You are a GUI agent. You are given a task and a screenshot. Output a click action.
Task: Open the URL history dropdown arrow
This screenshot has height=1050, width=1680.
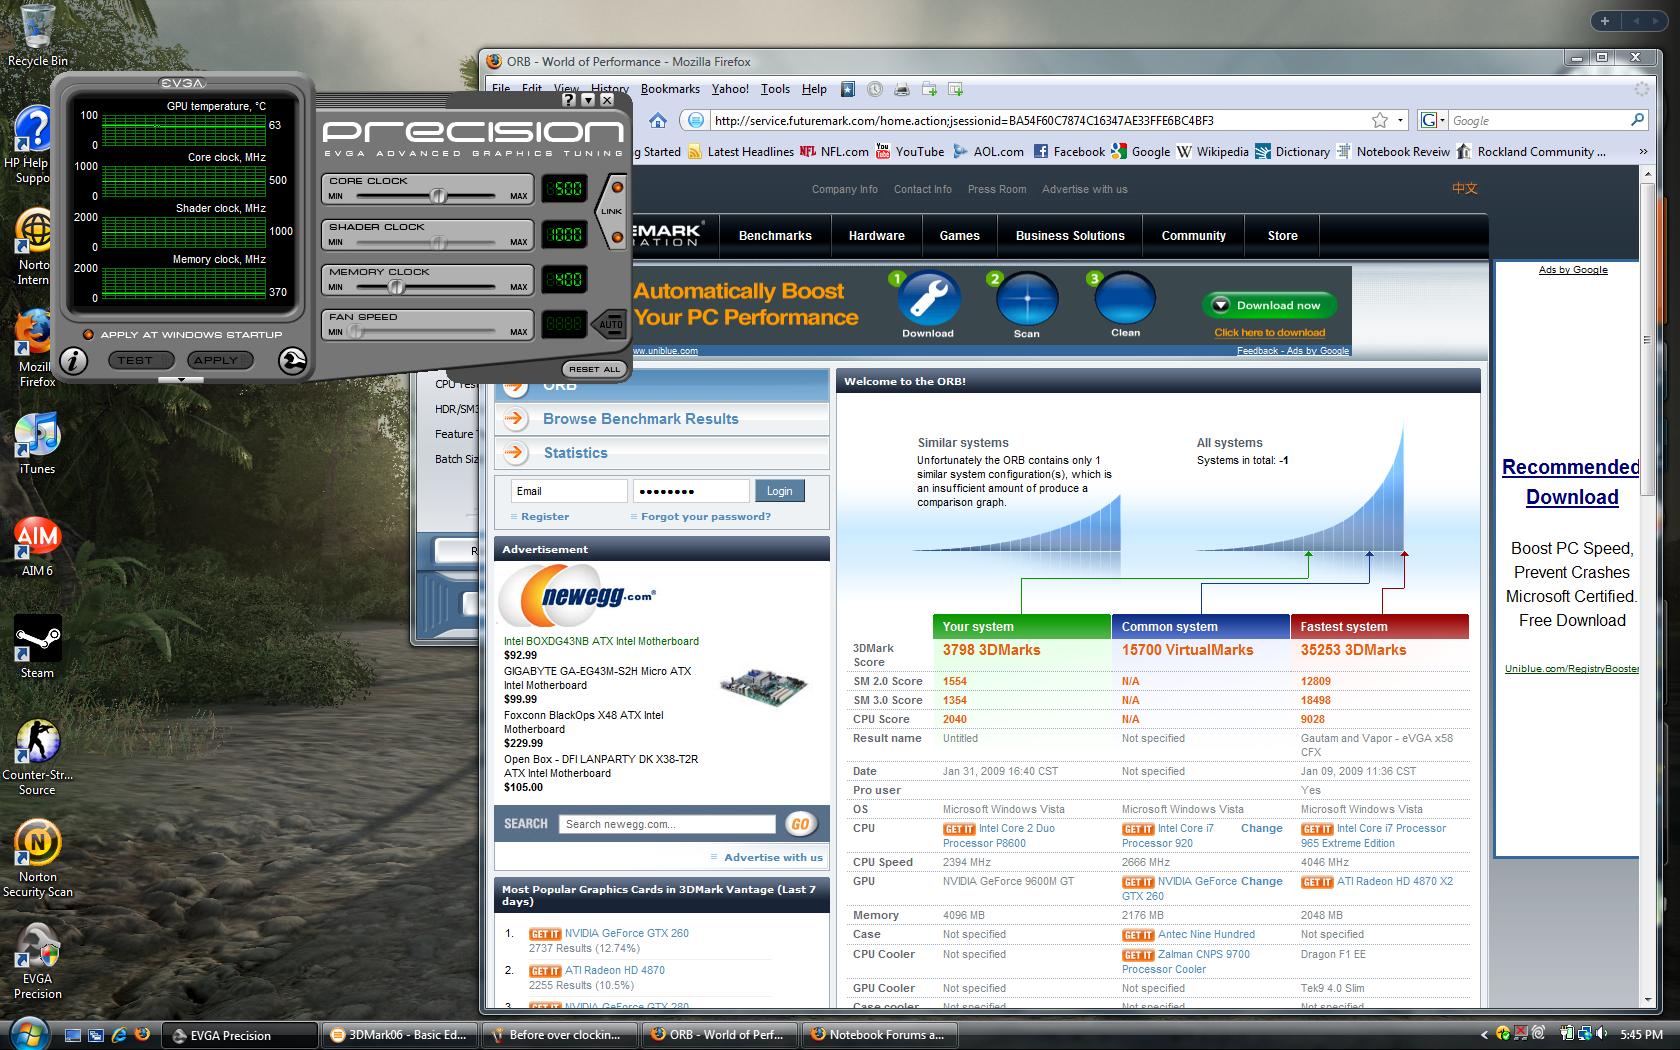click(x=1400, y=120)
